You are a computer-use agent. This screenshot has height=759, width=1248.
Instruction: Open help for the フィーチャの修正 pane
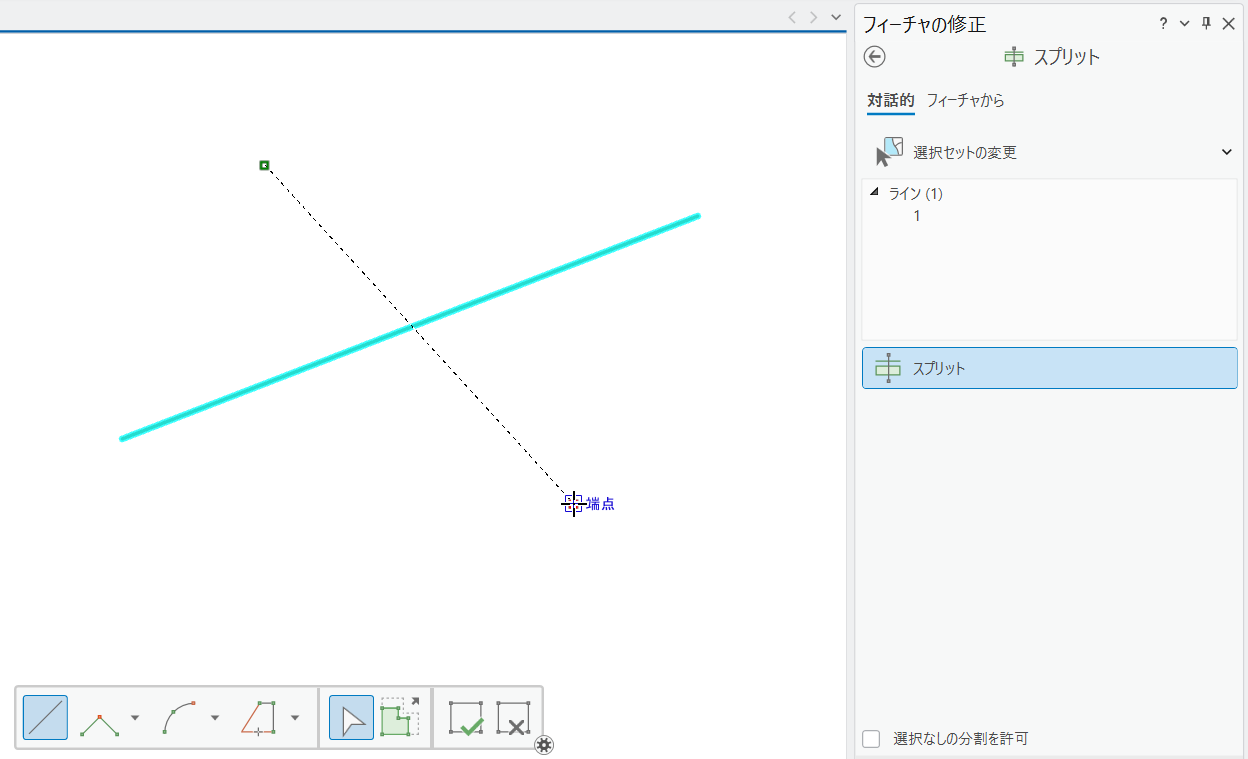1163,24
